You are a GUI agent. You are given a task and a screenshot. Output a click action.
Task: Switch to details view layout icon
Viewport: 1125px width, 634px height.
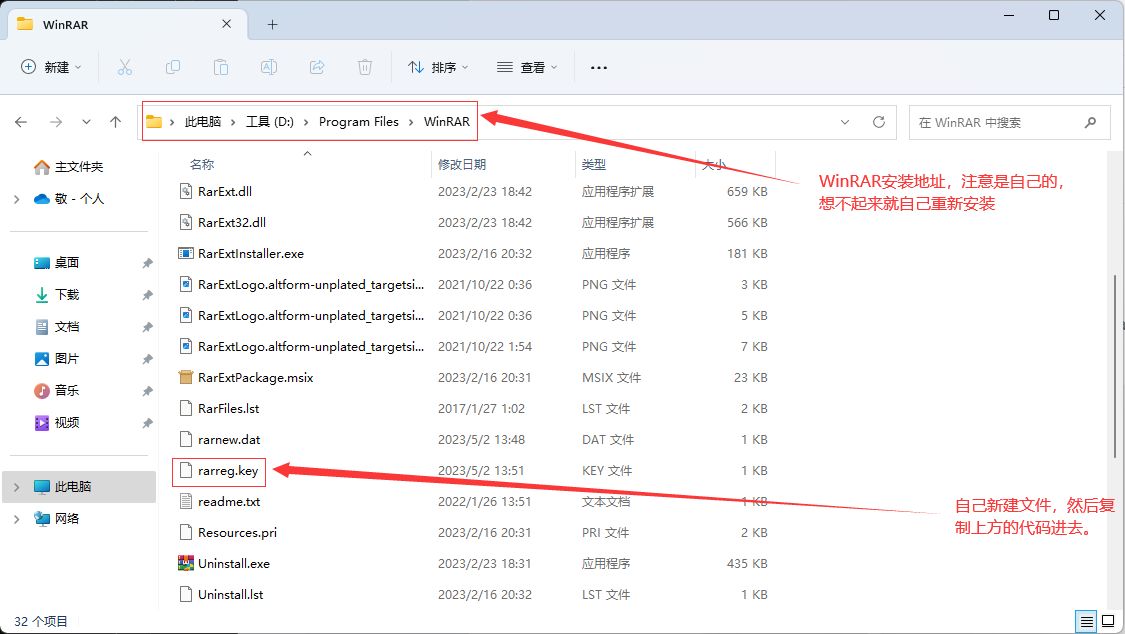click(x=1083, y=621)
